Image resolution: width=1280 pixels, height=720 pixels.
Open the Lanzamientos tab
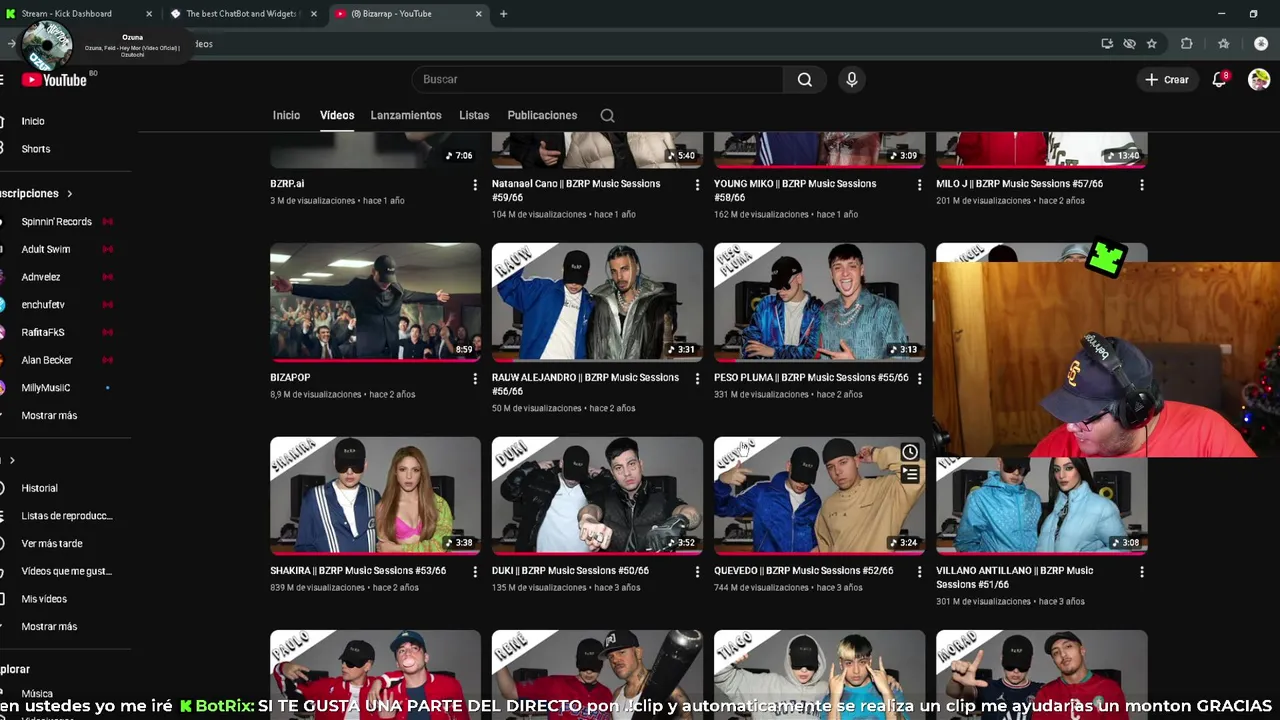pos(406,115)
